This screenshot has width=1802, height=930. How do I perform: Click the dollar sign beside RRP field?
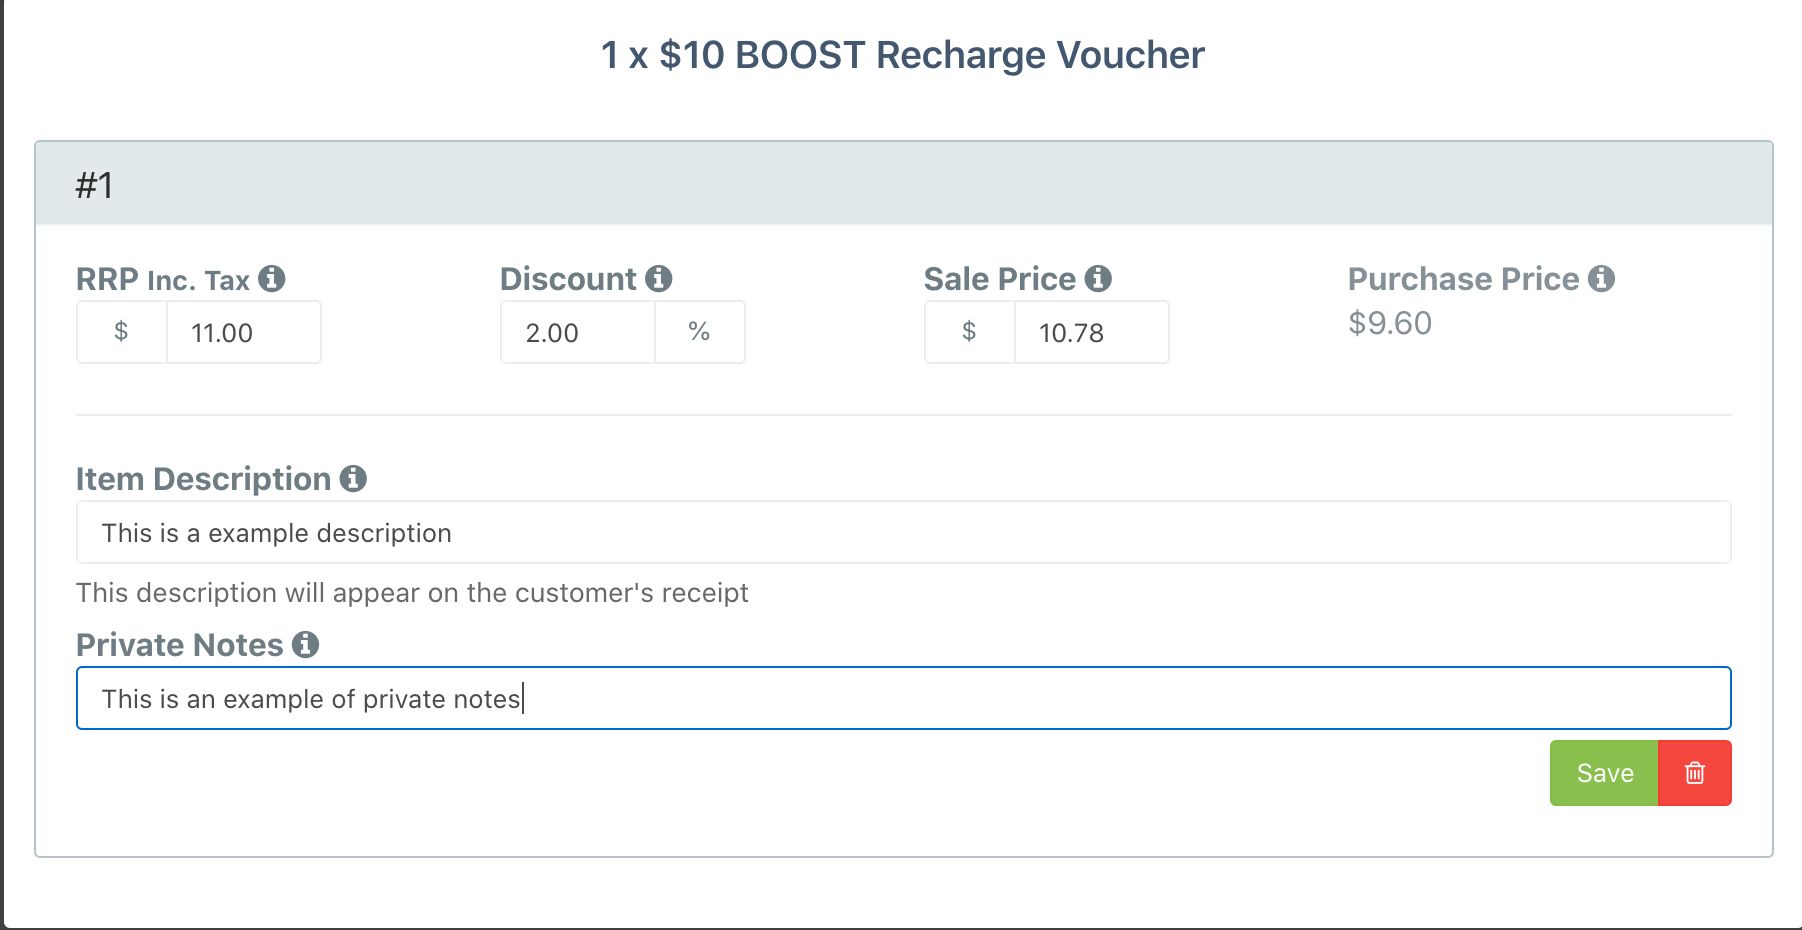122,332
